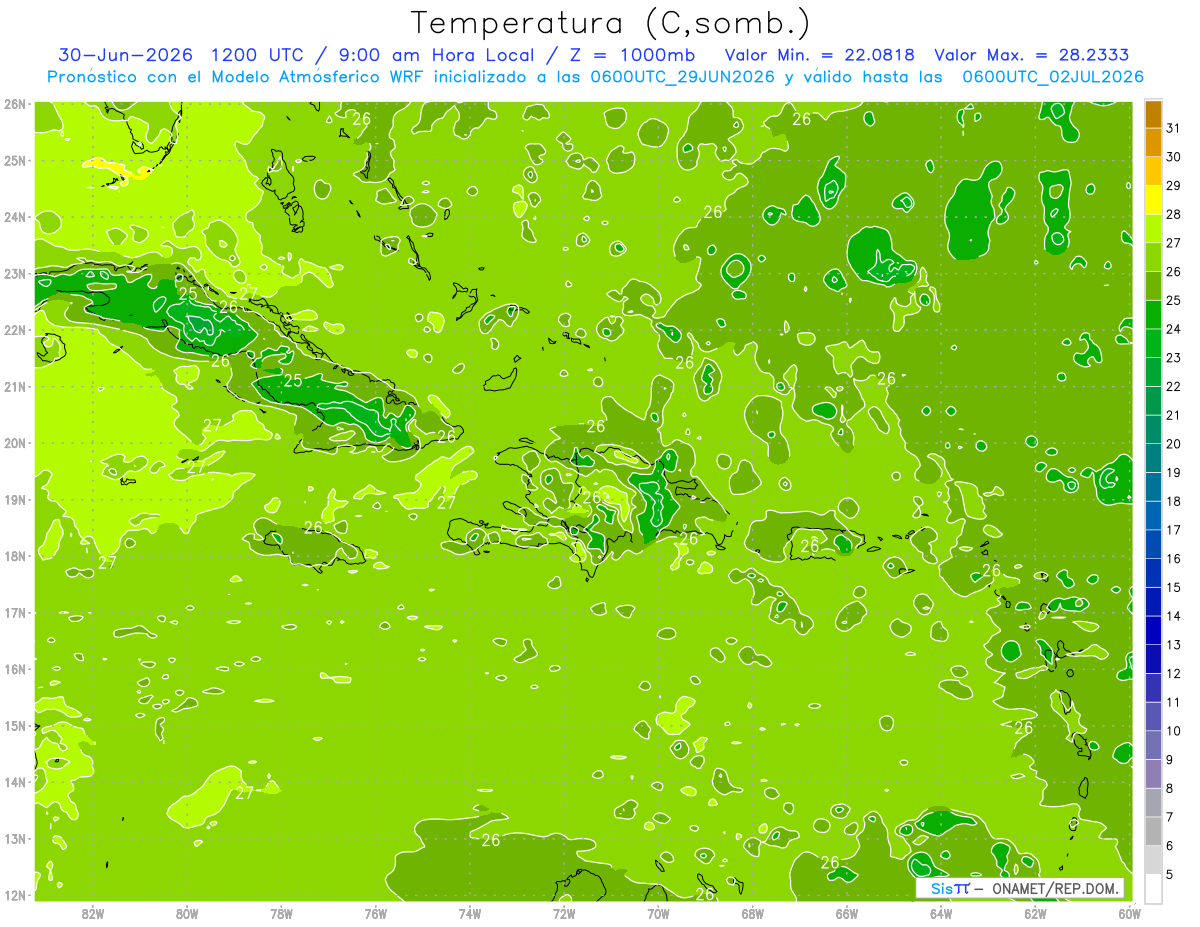Pick the legend color between 25 and 26
The image size is (1200, 927).
pos(1153,286)
